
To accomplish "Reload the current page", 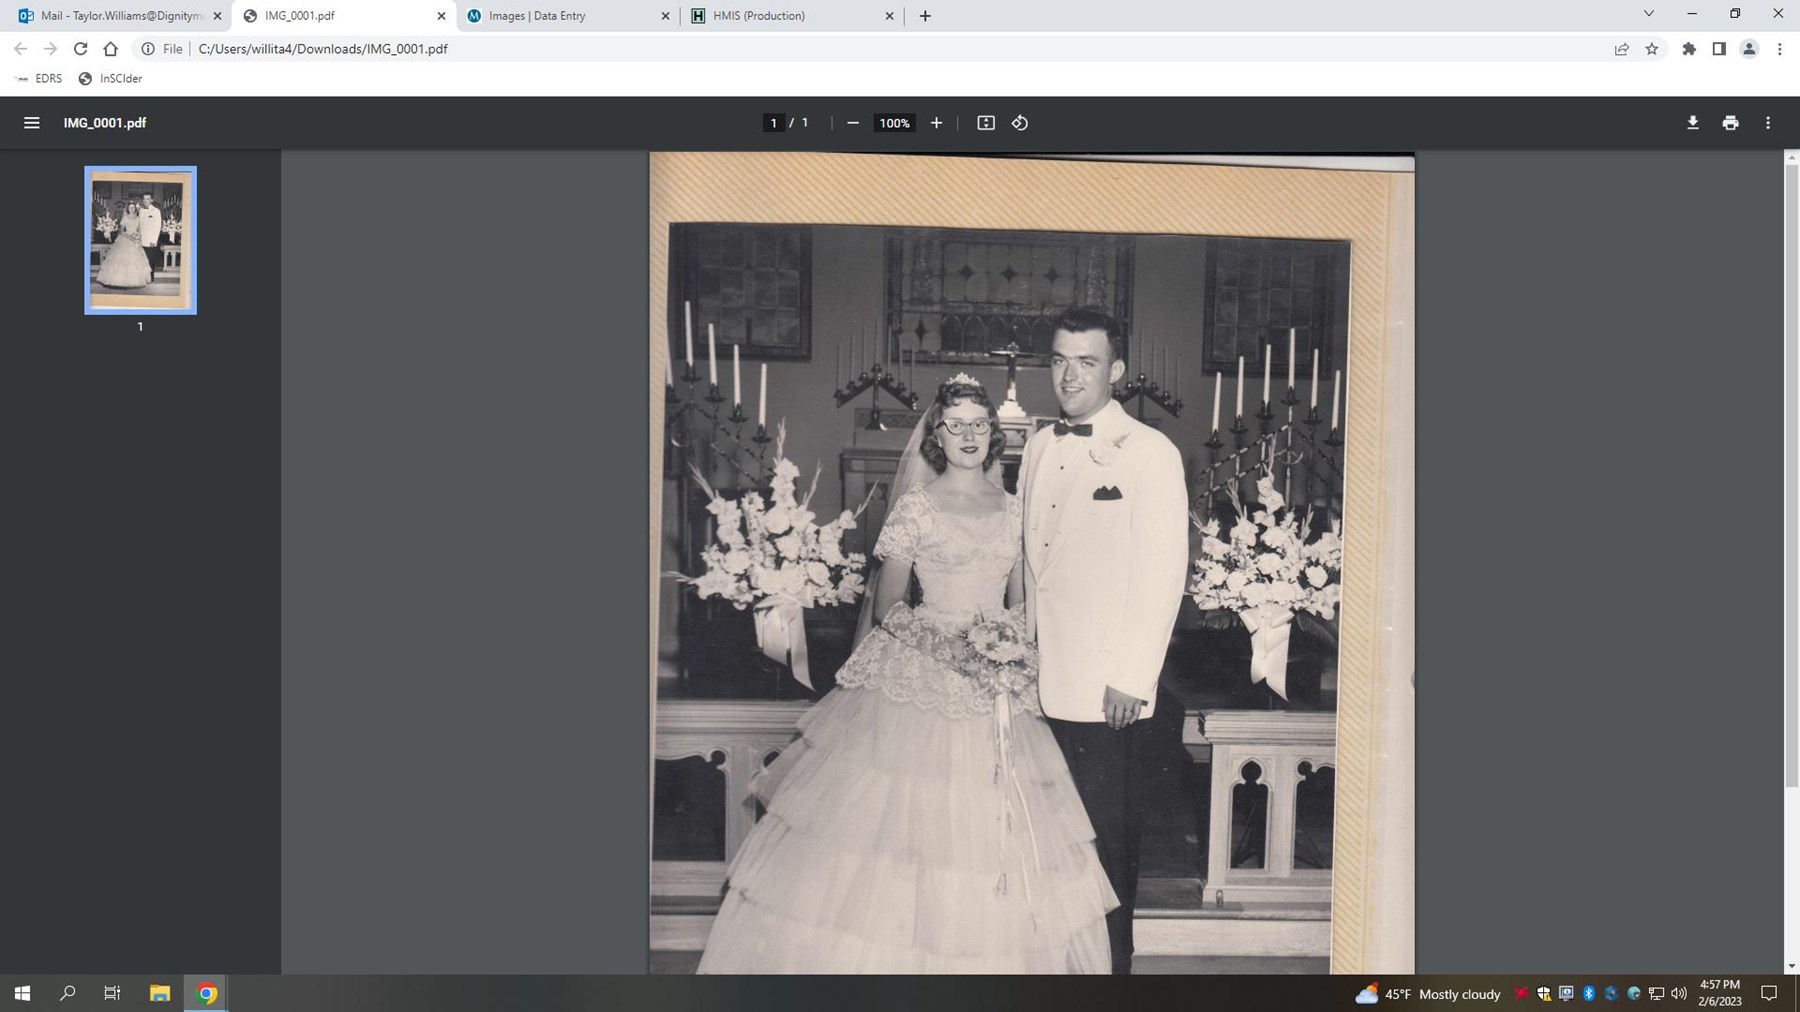I will click(x=80, y=48).
